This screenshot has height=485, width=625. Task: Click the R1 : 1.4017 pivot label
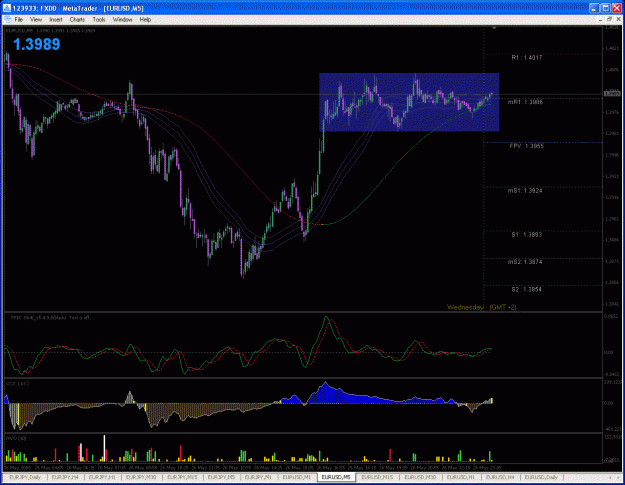point(527,57)
